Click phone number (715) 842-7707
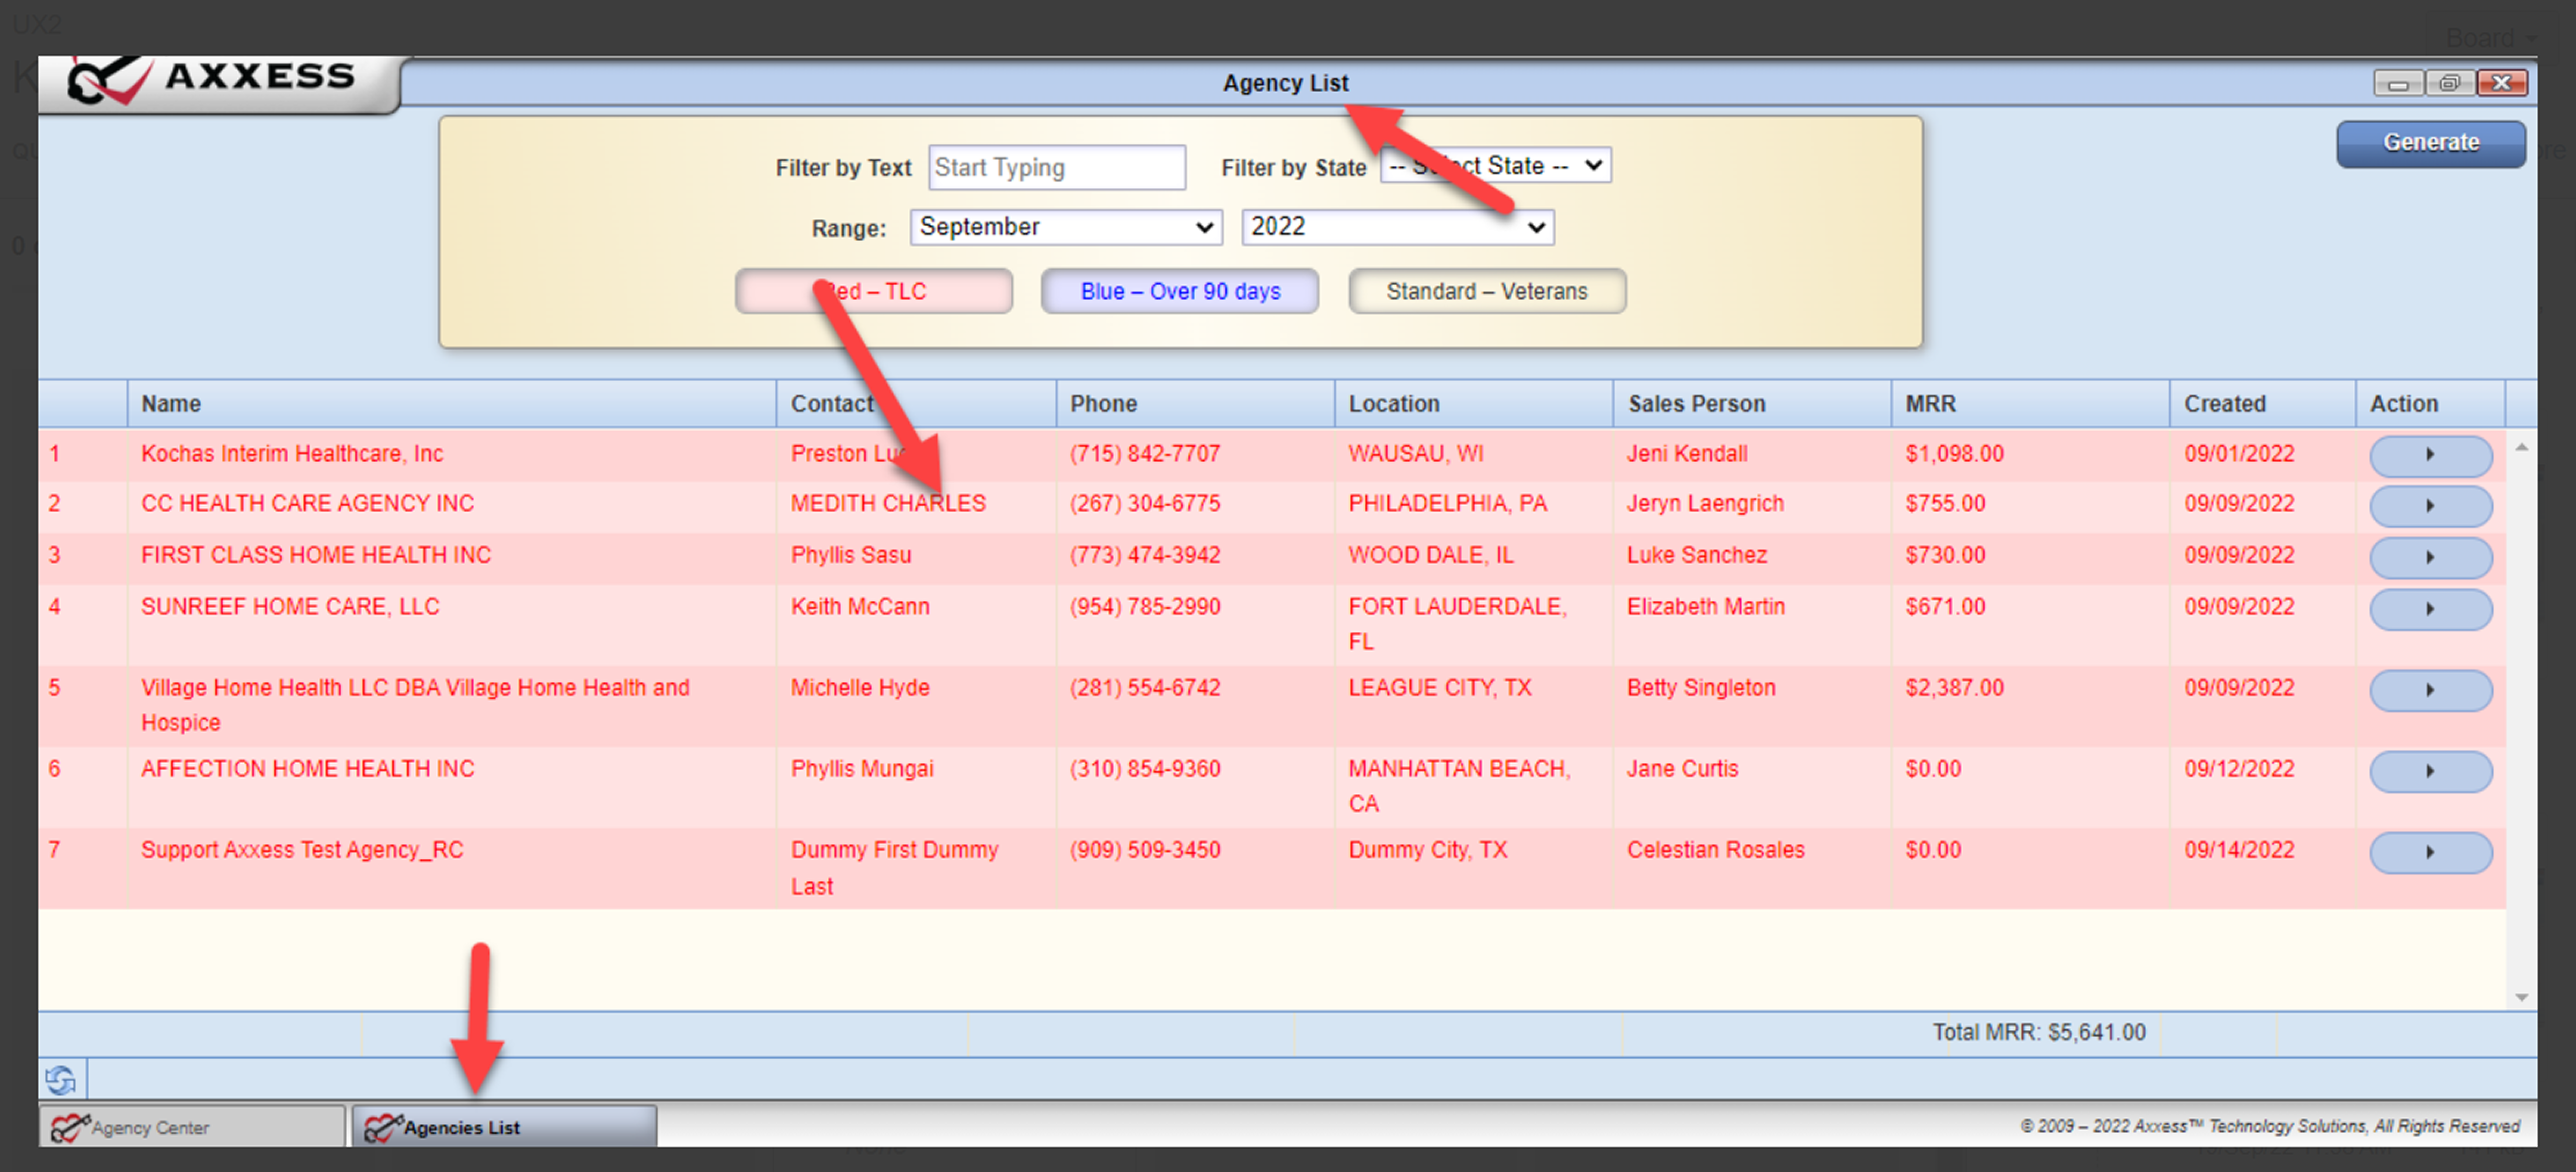This screenshot has height=1172, width=2576. [1145, 454]
